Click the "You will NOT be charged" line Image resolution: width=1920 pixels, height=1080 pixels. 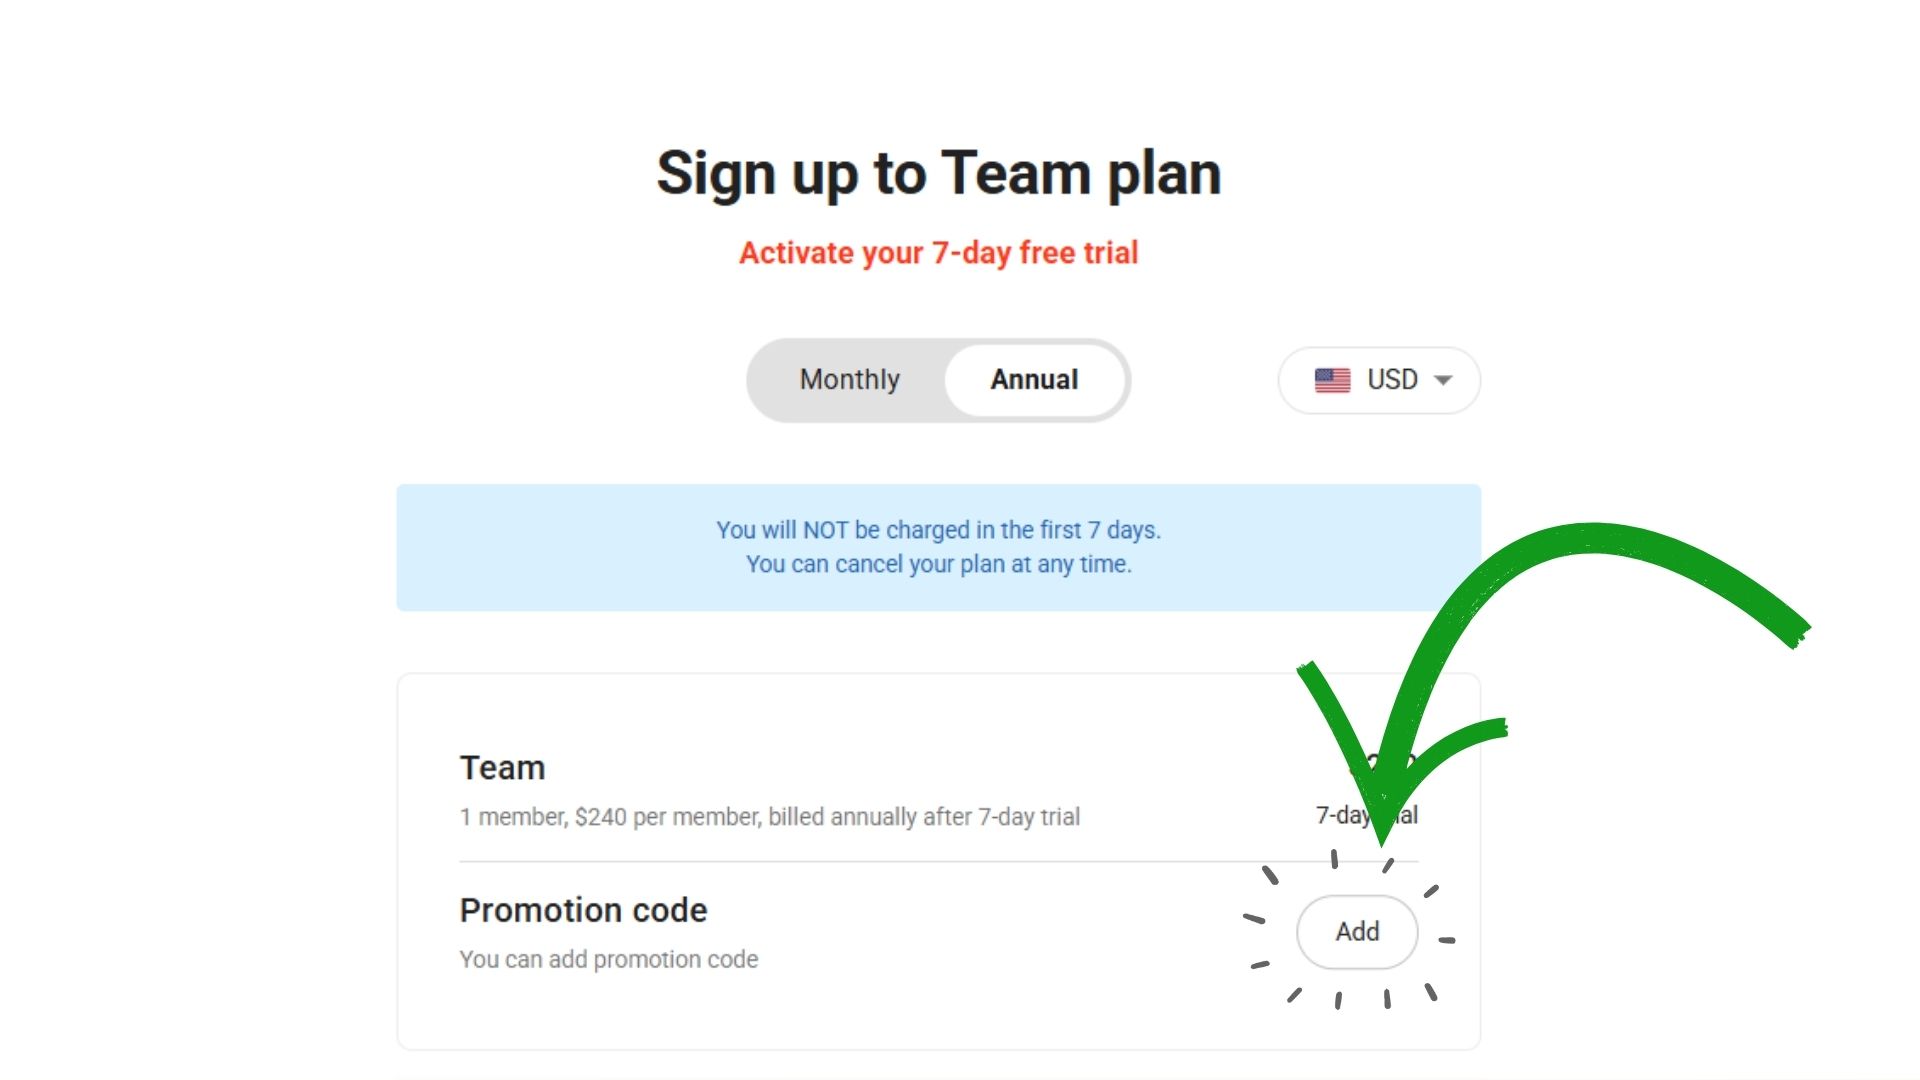[938, 530]
